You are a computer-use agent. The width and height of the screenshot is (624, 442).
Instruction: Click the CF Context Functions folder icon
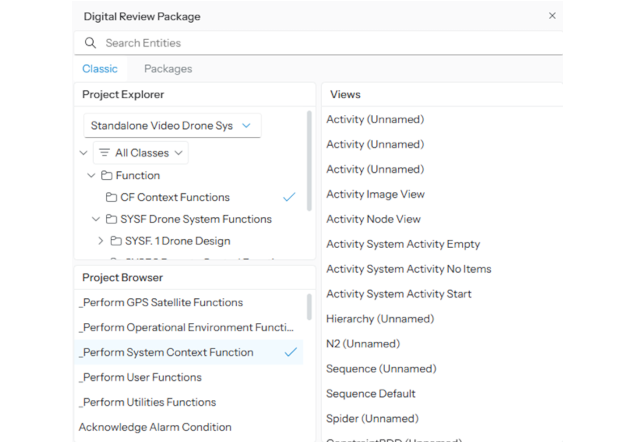[111, 197]
